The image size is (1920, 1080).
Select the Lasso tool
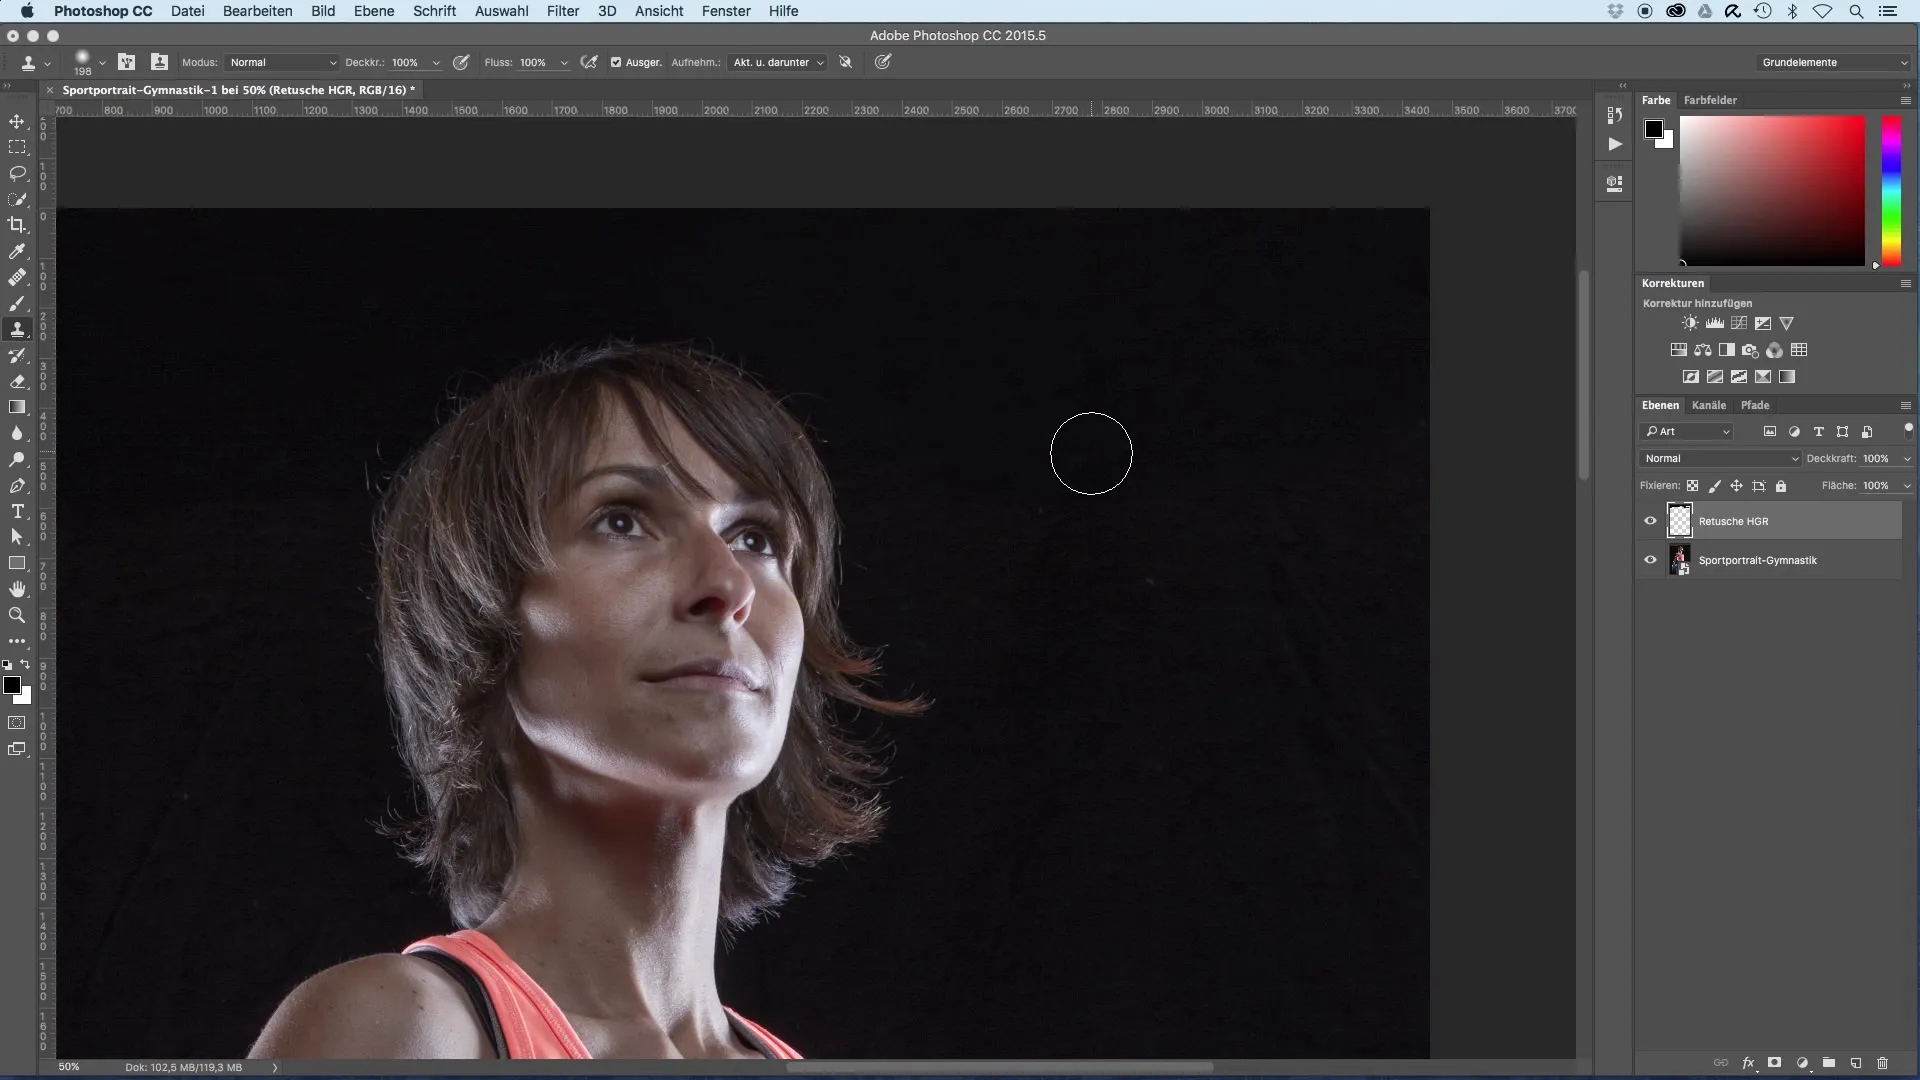tap(17, 173)
